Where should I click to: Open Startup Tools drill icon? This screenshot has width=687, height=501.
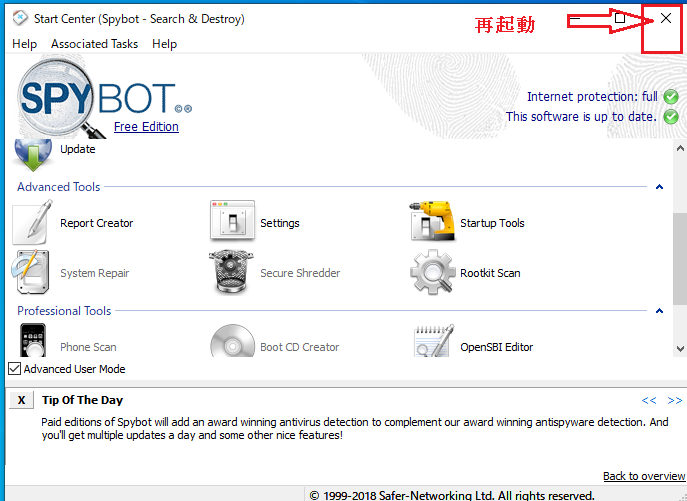432,221
